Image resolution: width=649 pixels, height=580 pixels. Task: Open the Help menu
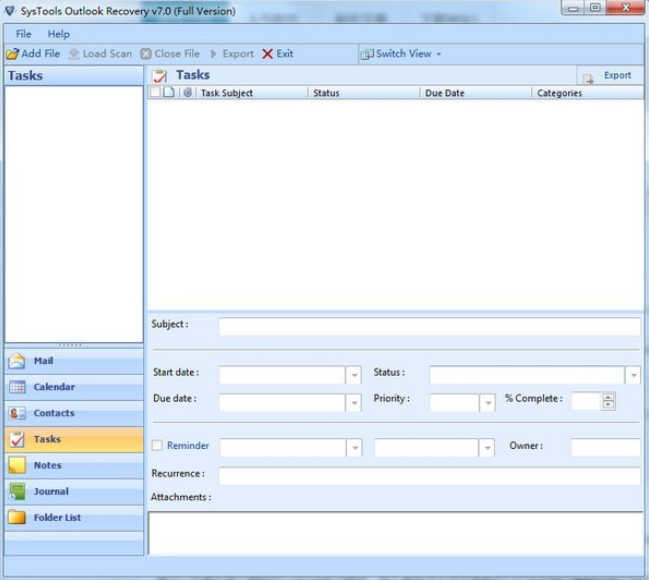point(59,34)
